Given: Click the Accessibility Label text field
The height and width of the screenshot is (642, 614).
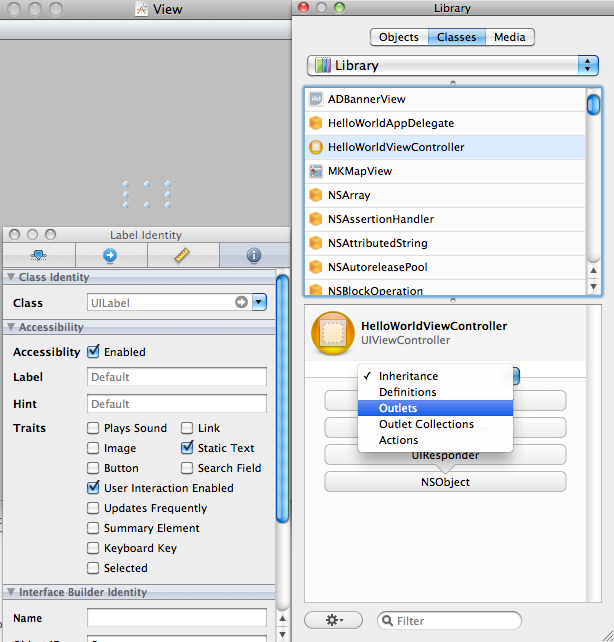Looking at the screenshot, I should point(177,377).
